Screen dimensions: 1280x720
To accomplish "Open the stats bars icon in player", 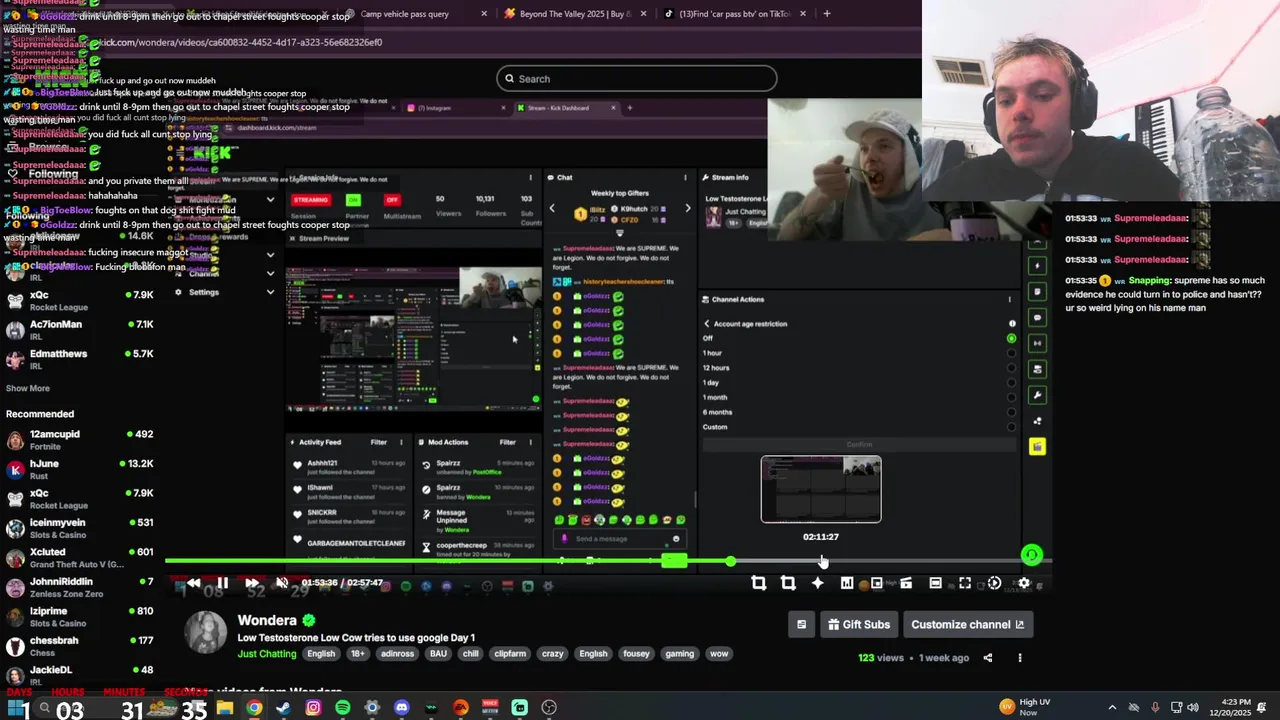I will pyautogui.click(x=846, y=583).
